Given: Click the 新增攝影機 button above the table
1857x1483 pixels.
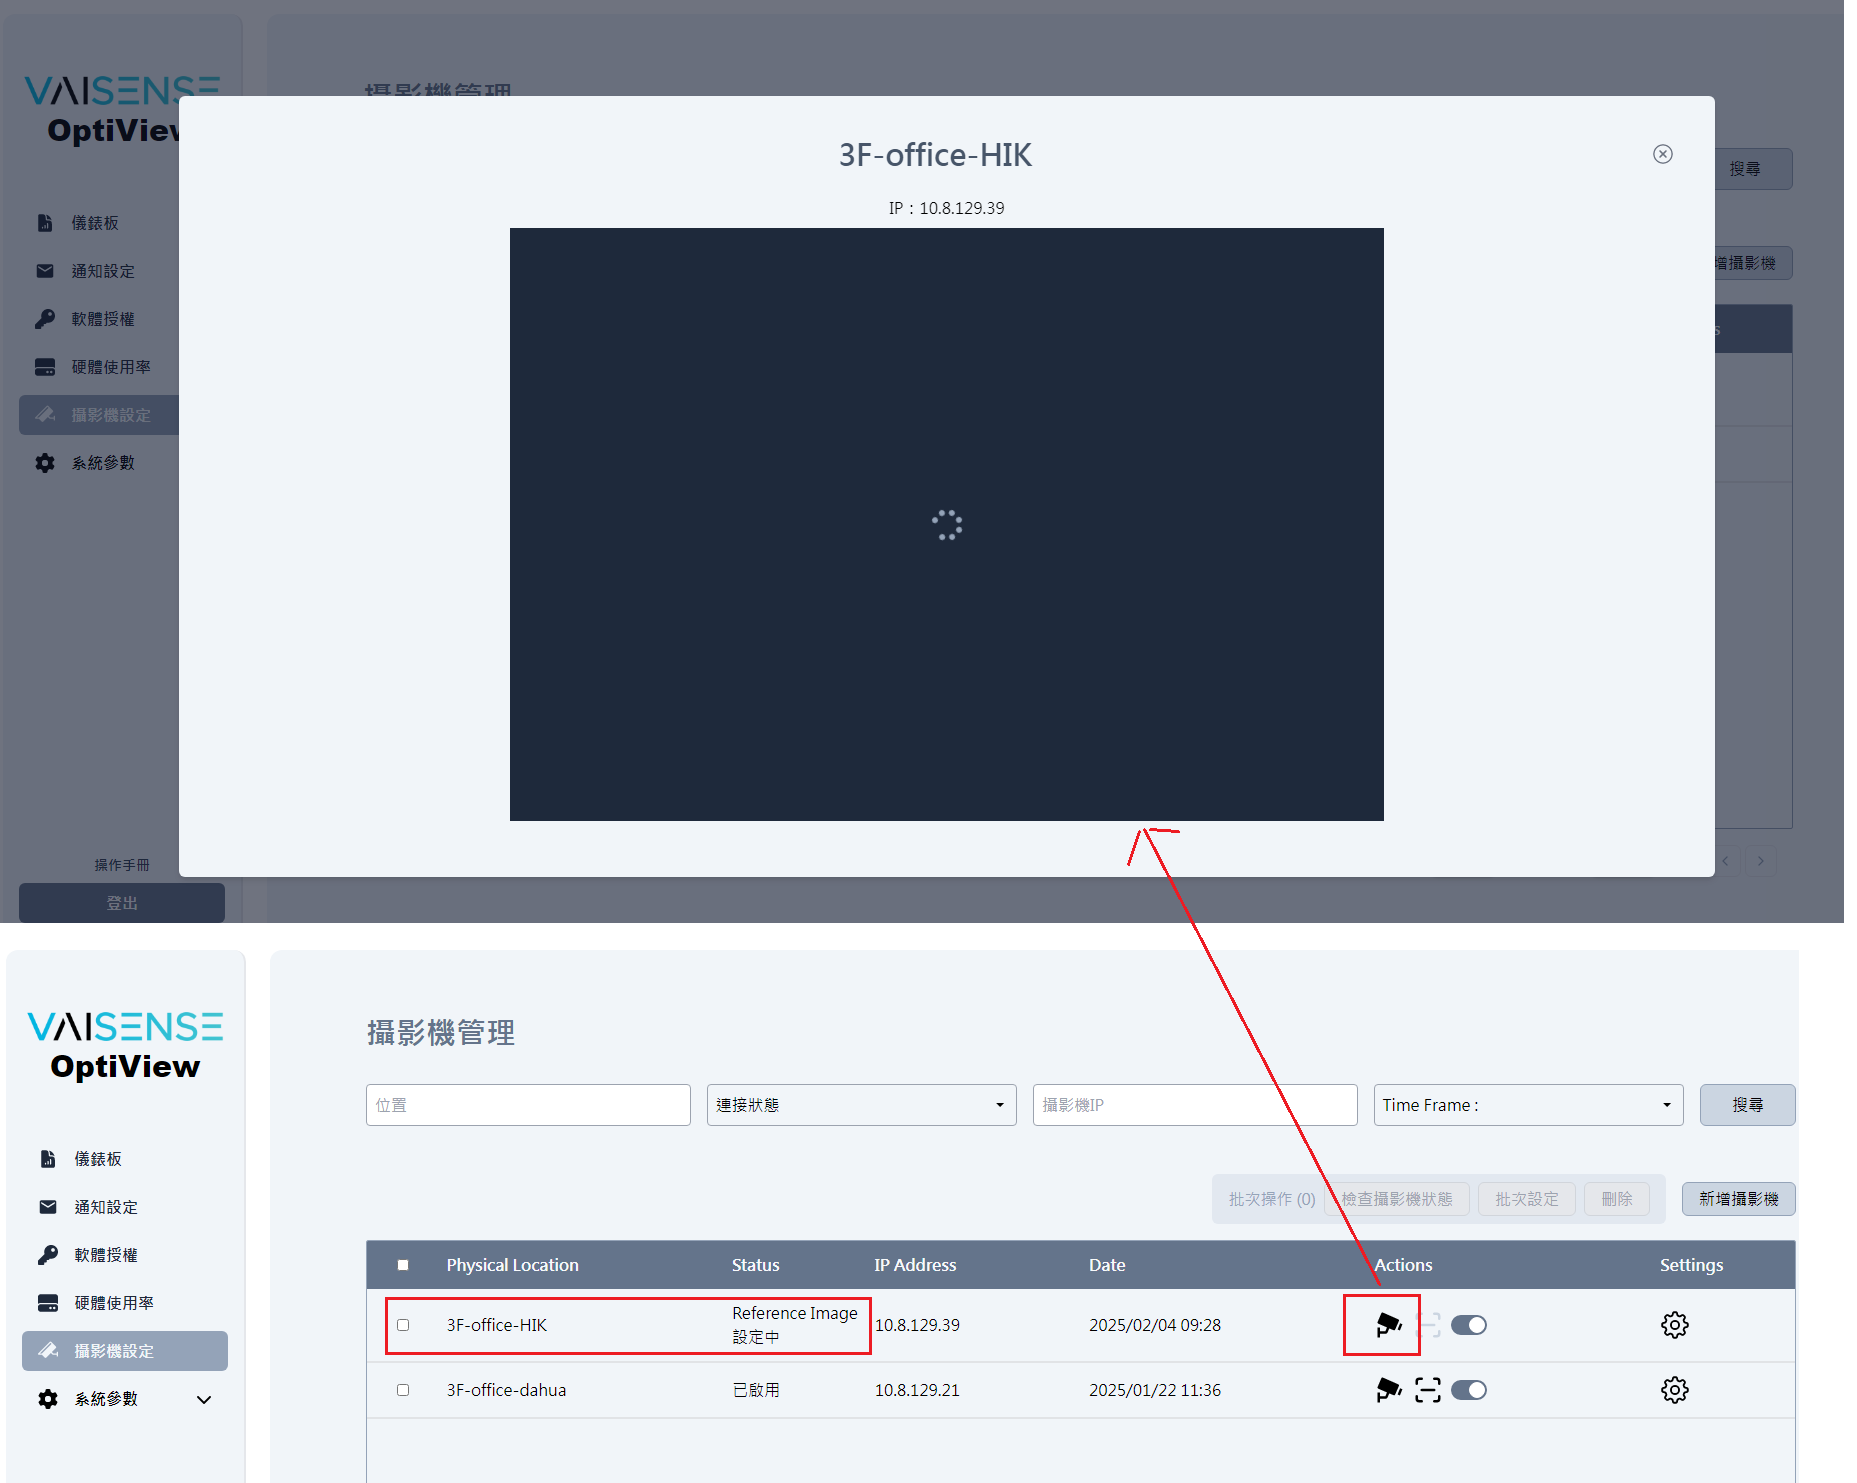Looking at the screenshot, I should click(x=1738, y=1199).
